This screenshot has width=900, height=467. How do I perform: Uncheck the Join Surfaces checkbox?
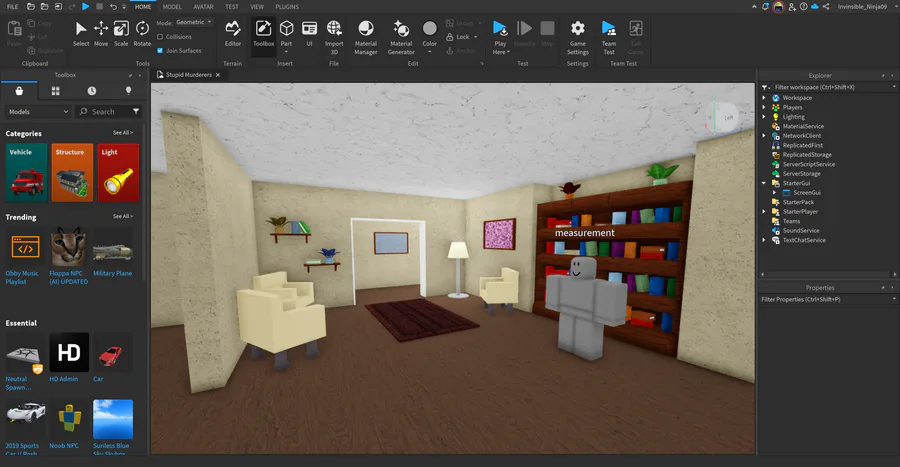160,50
